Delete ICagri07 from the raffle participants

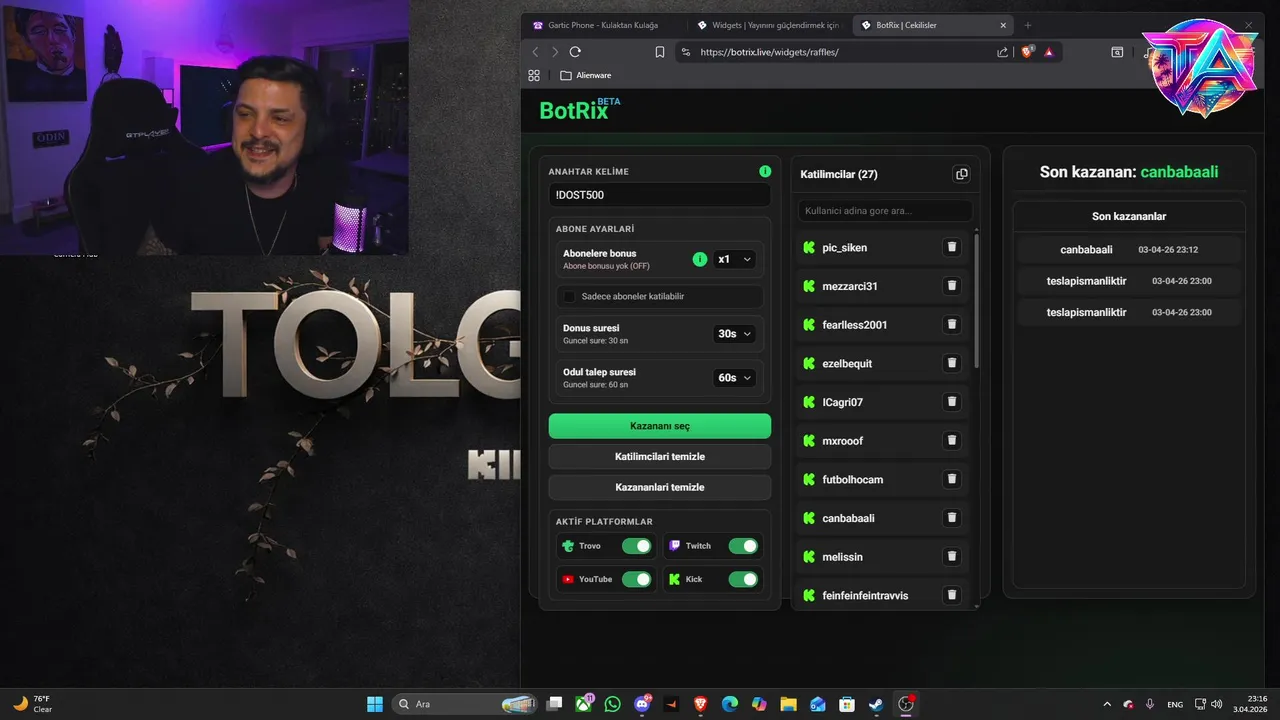pos(952,402)
